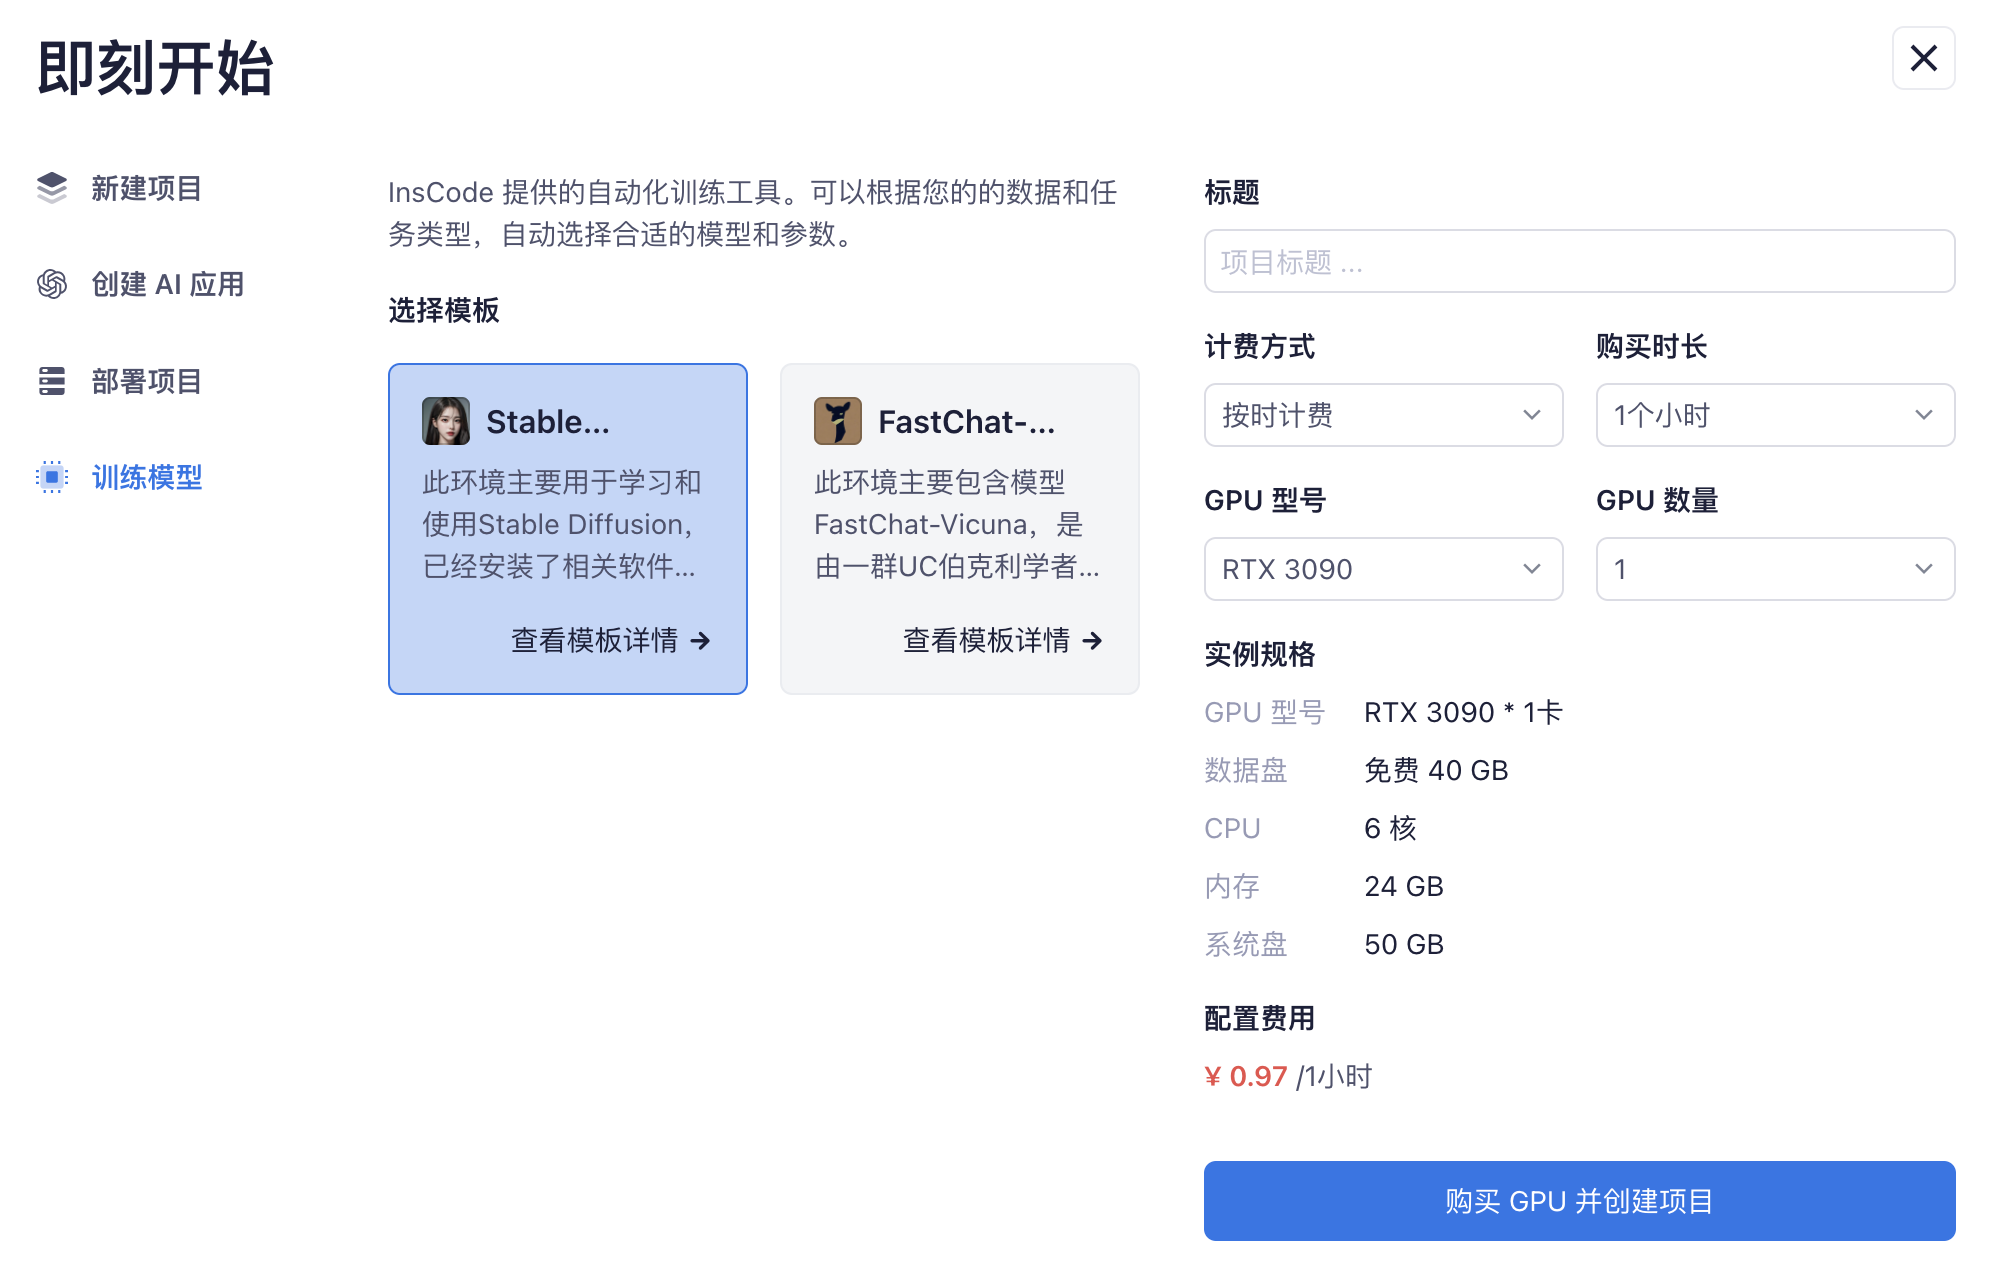Image resolution: width=1990 pixels, height=1262 pixels.
Task: Expand GPU 型号 dropdown showing RTX 3090
Action: 1383,569
